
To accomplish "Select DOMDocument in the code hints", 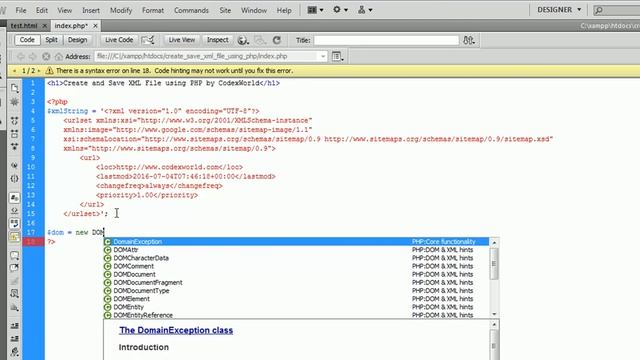I will [x=296, y=274].
